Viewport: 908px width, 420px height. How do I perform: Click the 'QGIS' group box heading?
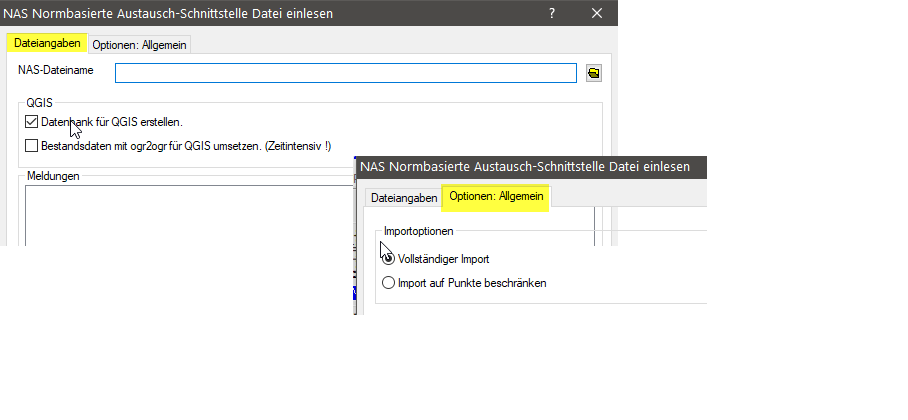[x=40, y=102]
